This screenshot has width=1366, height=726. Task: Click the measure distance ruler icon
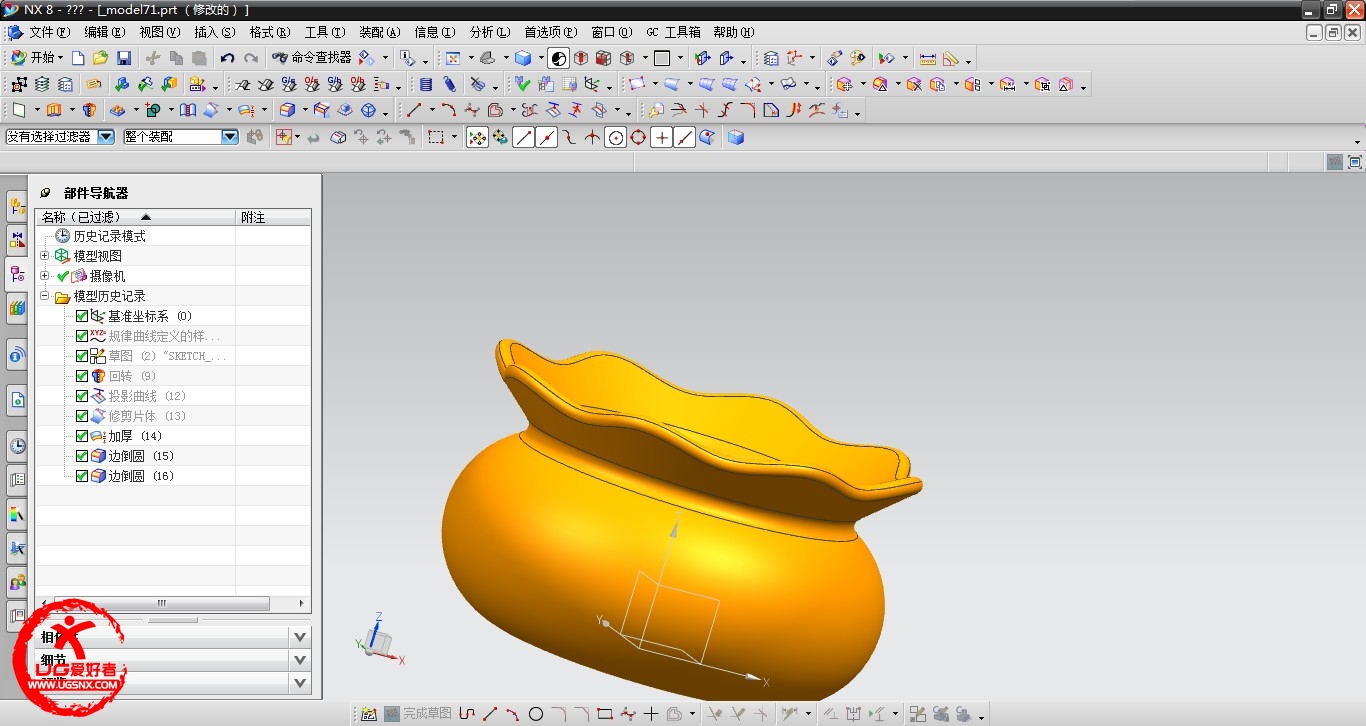(x=927, y=58)
